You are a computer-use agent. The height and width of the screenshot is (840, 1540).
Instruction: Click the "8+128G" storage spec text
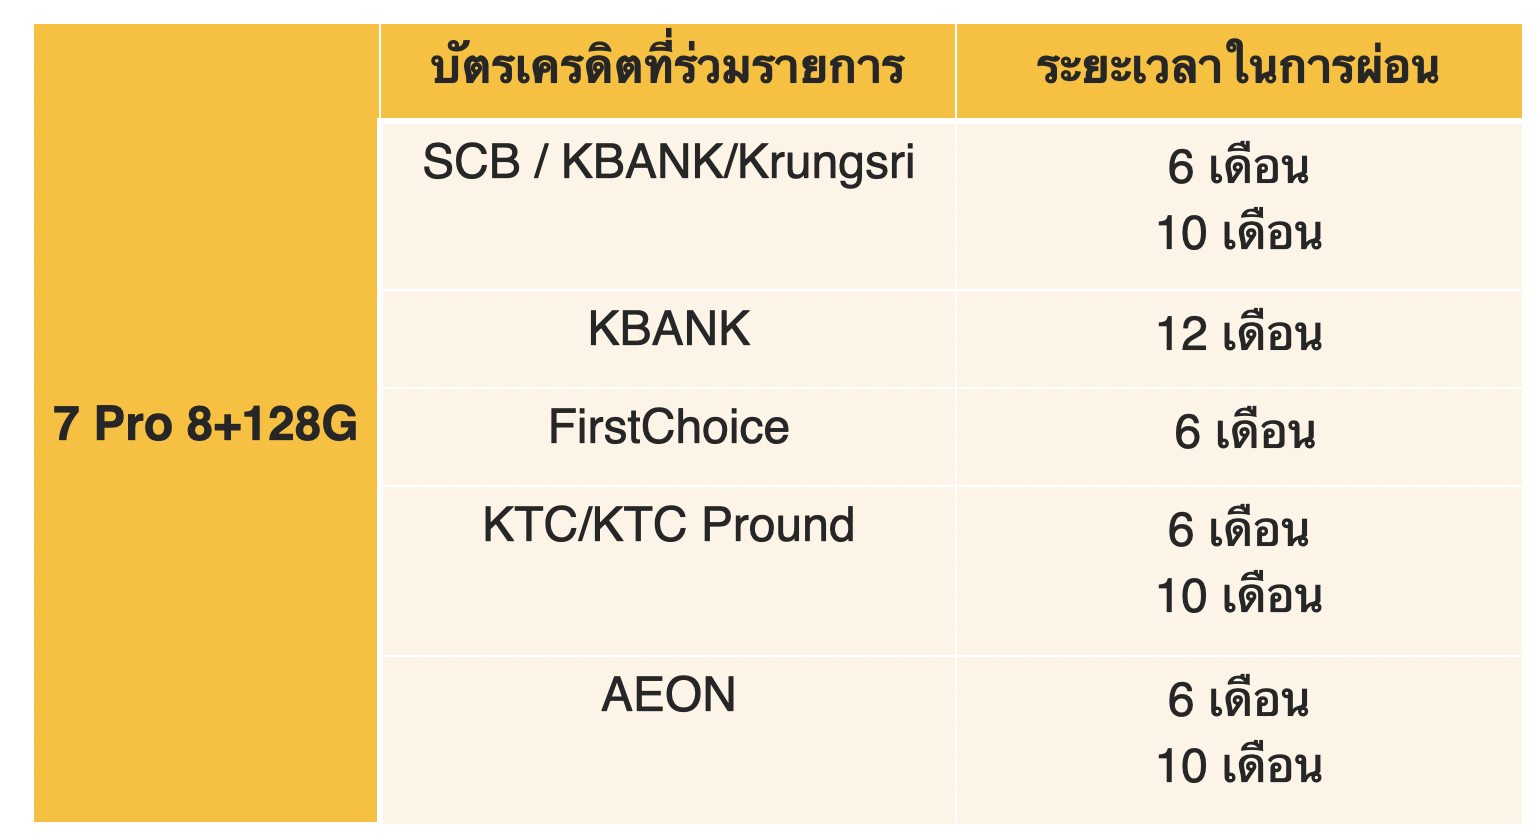pos(271,425)
